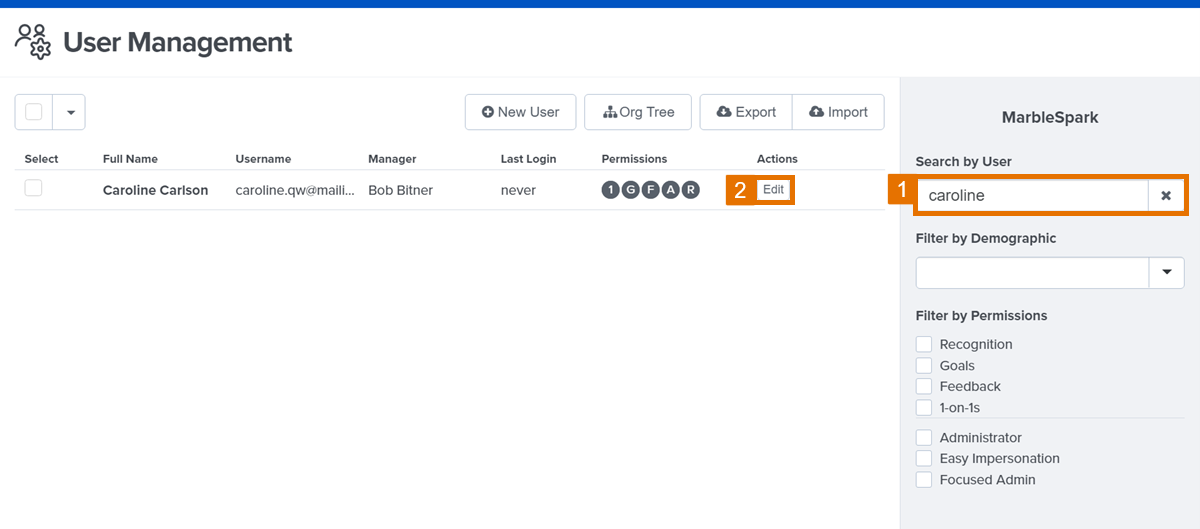Click permission badge 1 for Caroline Carlson
The image size is (1200, 529).
(x=610, y=190)
